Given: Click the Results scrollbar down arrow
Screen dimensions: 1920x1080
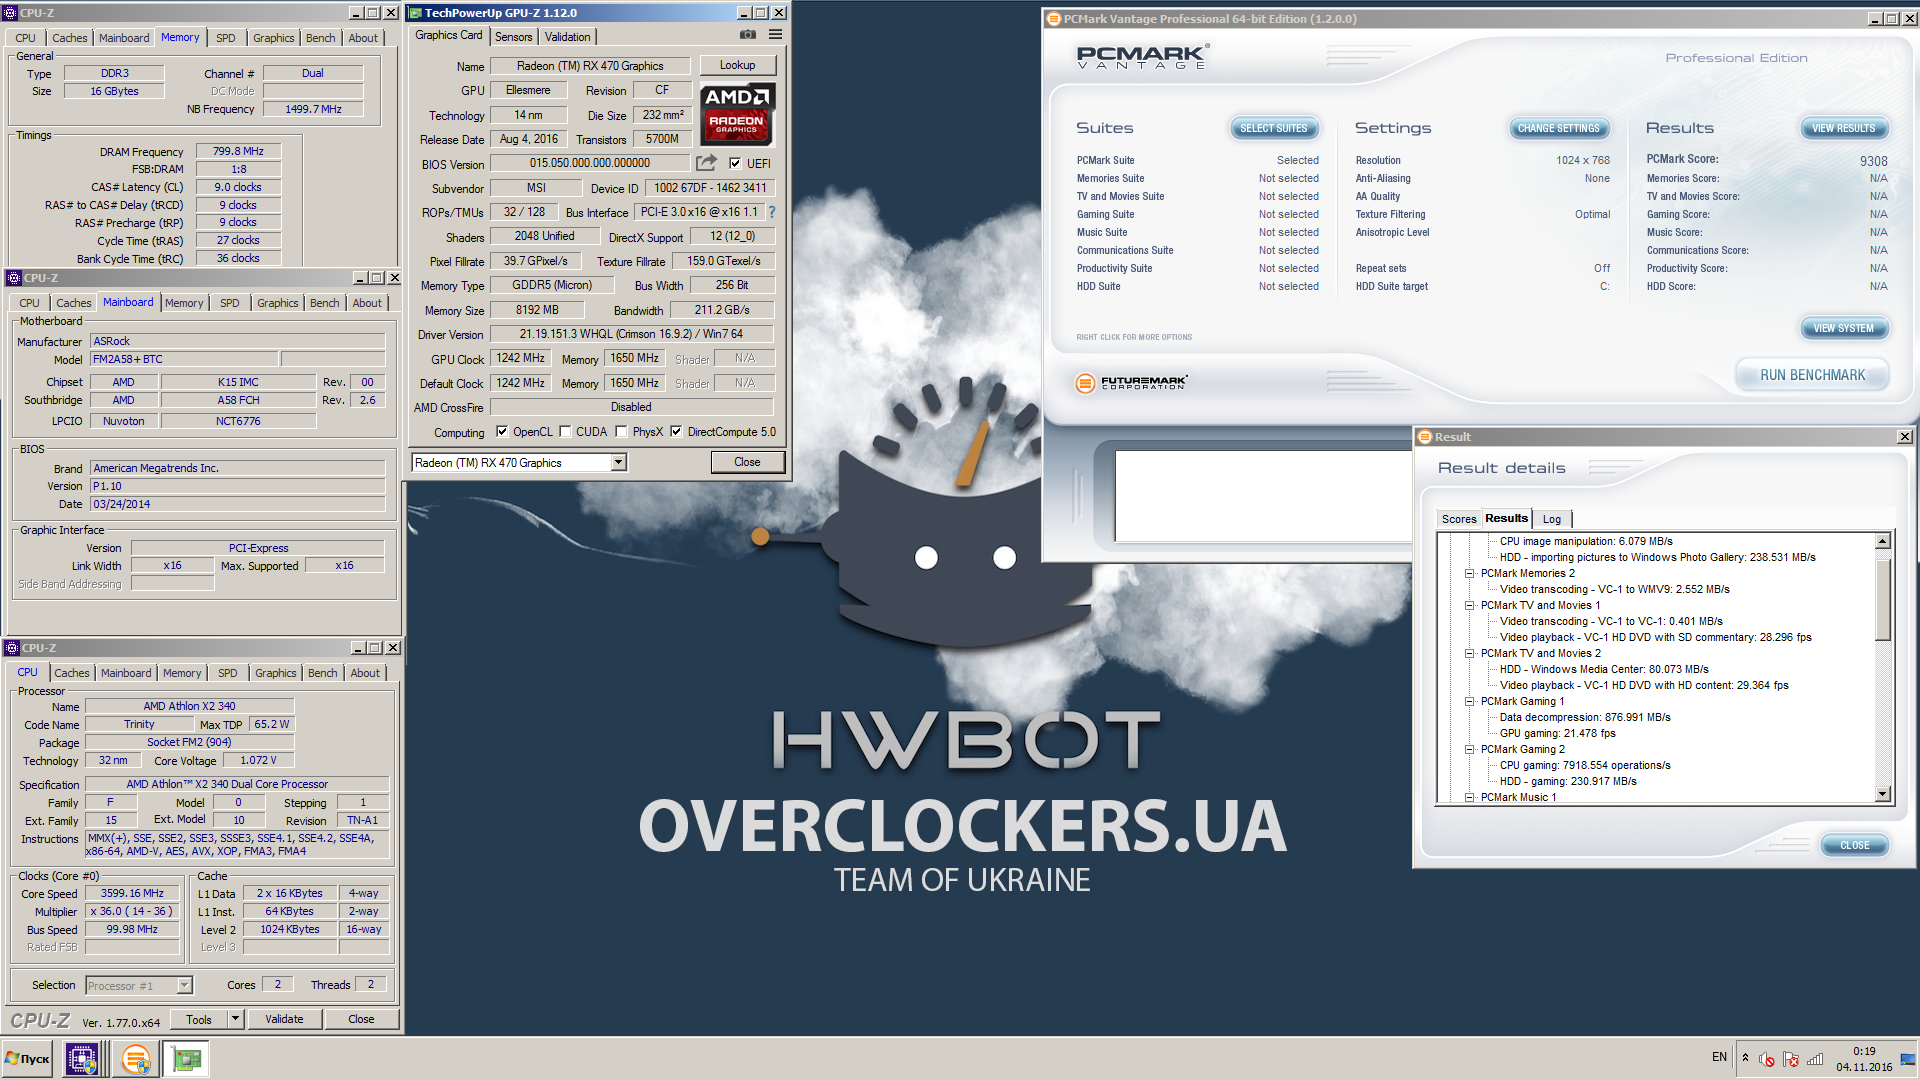Looking at the screenshot, I should pyautogui.click(x=1882, y=794).
